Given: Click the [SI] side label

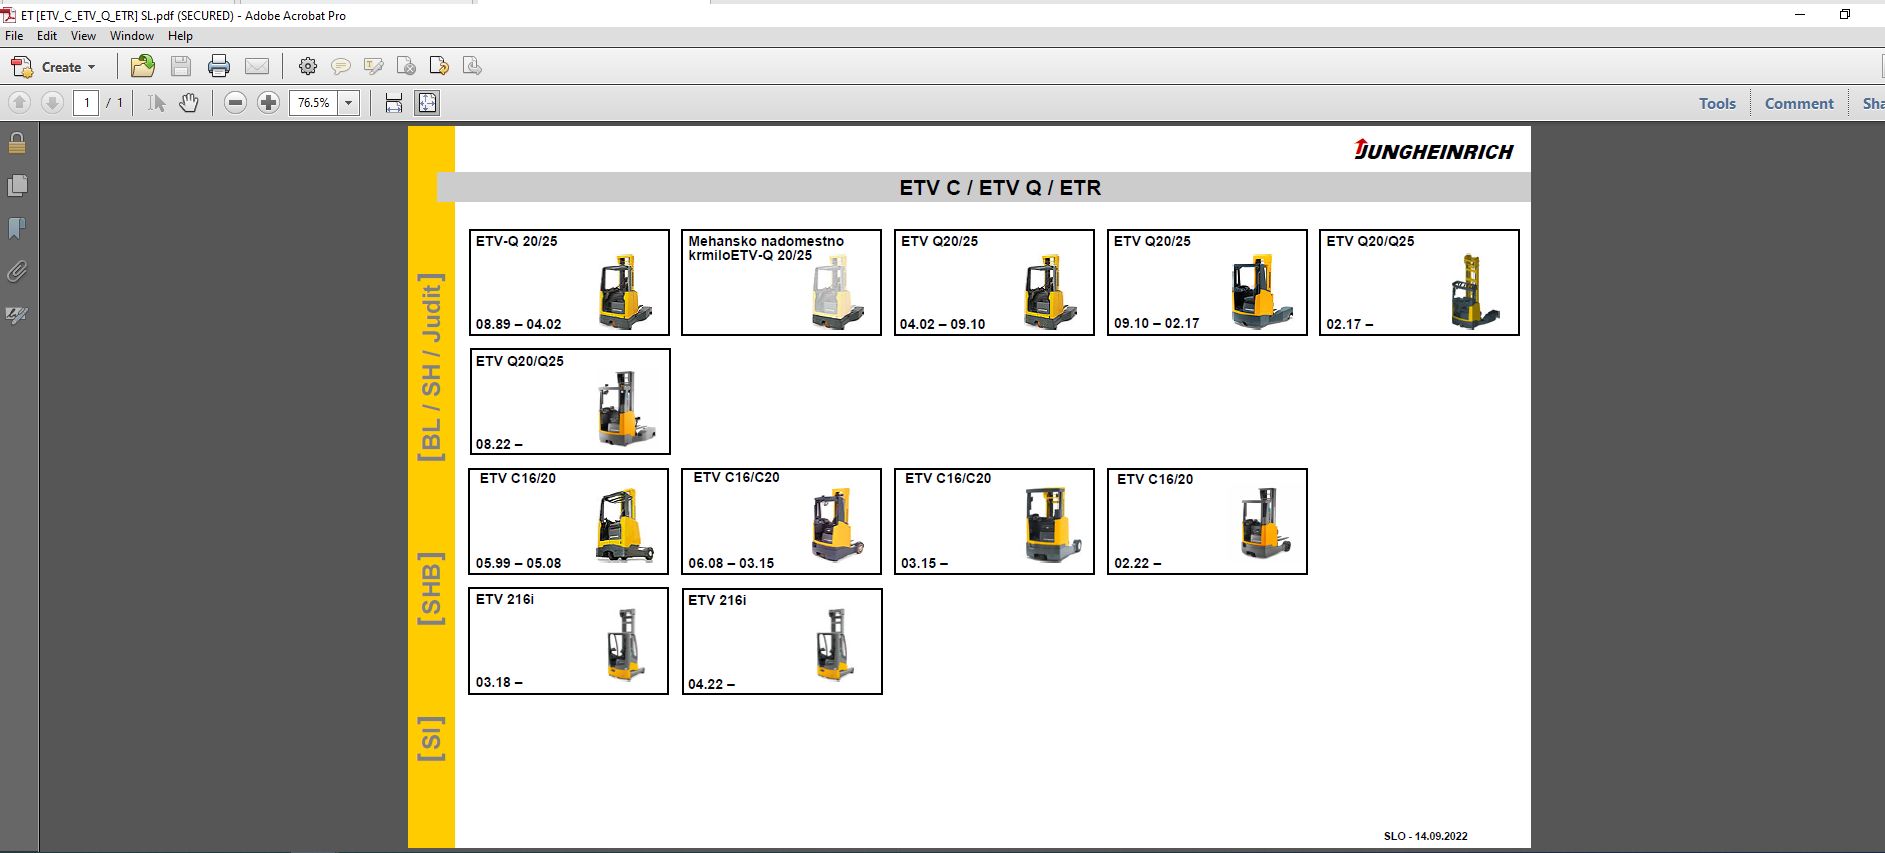Looking at the screenshot, I should [431, 738].
